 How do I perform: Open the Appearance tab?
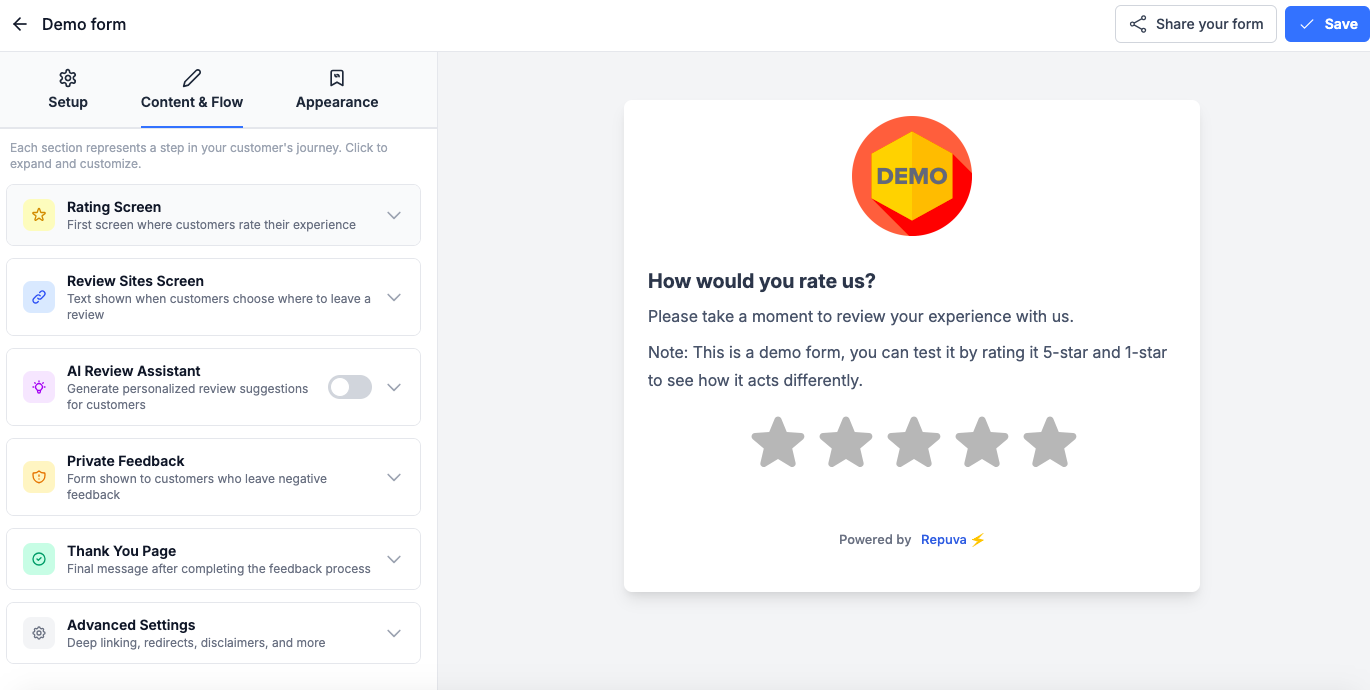point(337,90)
